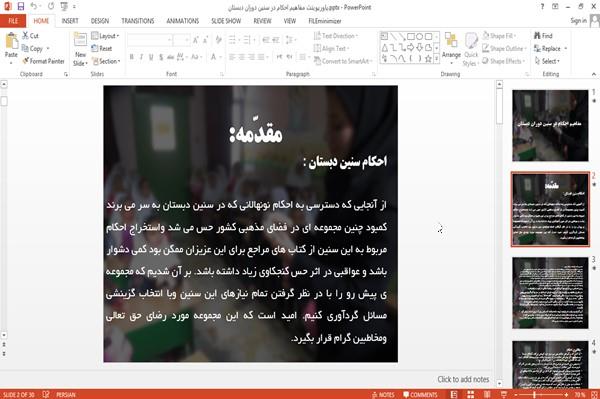The height and width of the screenshot is (399, 600).
Task: Expand the Select dropdown in Editing
Action: [x=548, y=61]
